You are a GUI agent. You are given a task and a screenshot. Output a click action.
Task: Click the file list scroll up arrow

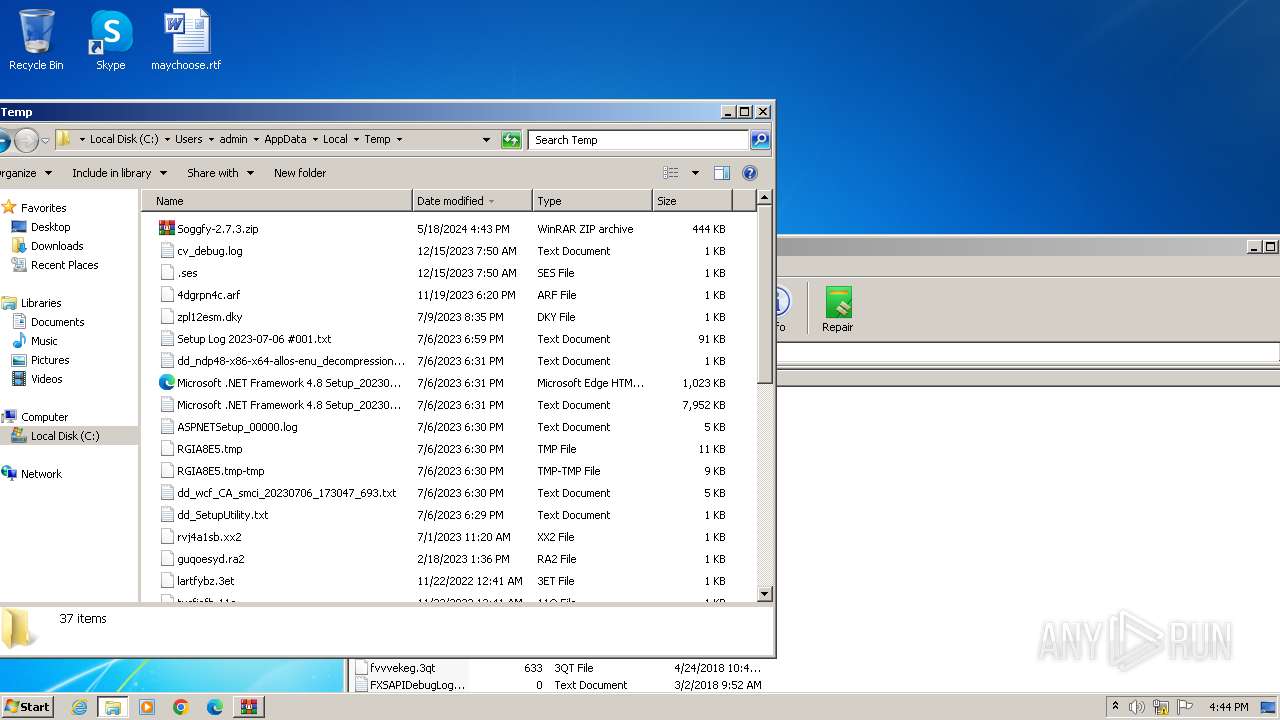pos(764,199)
